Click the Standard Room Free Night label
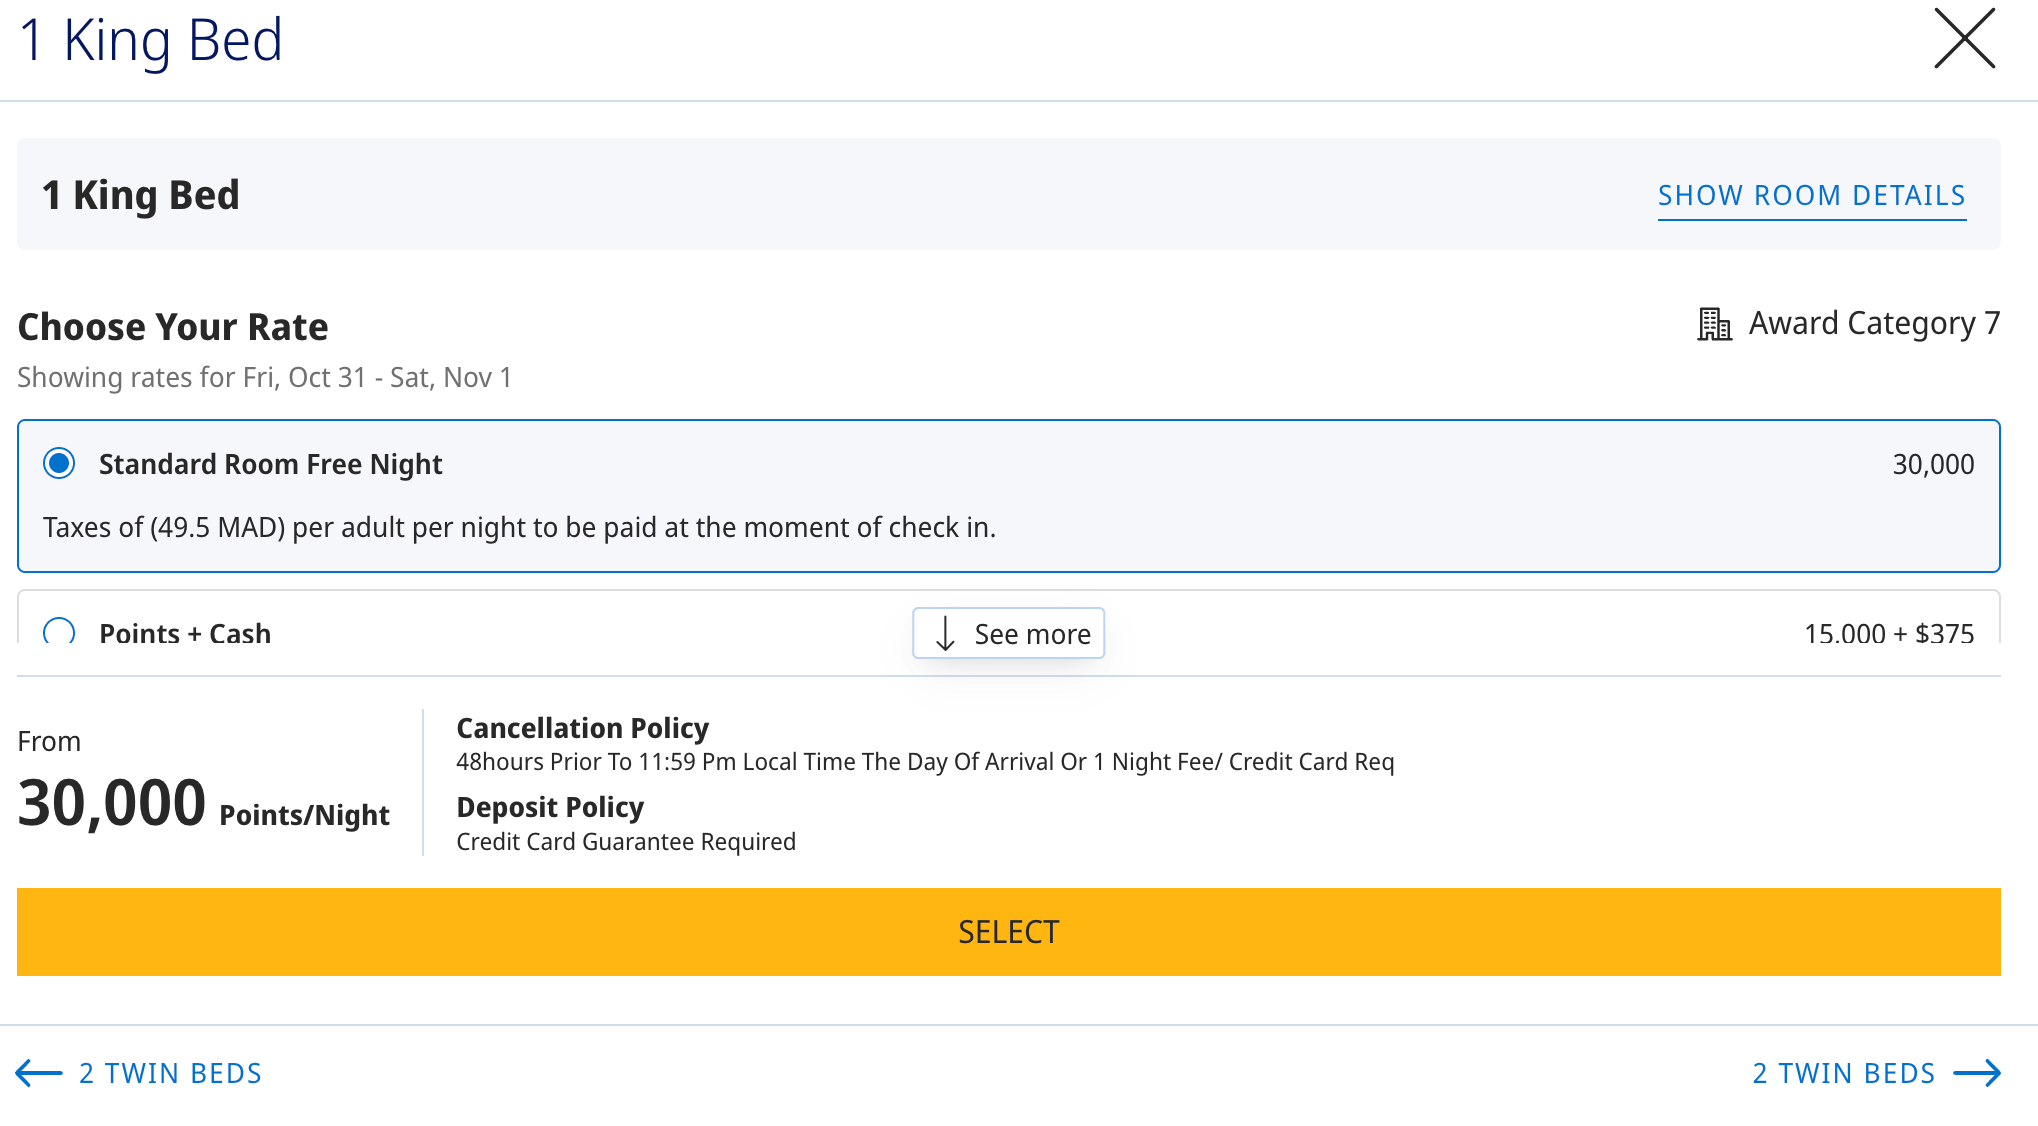The image size is (2038, 1126). [x=270, y=464]
